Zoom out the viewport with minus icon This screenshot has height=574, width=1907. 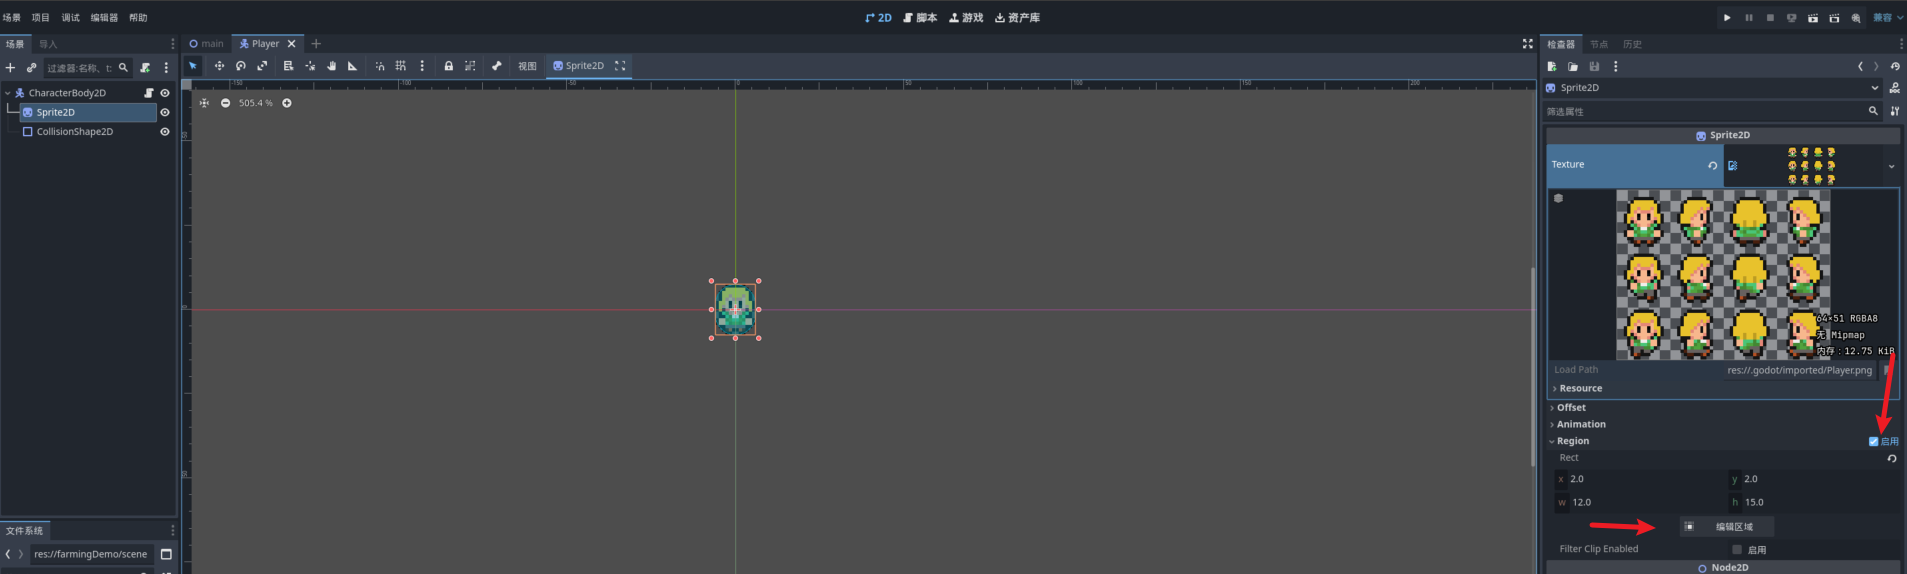(225, 103)
